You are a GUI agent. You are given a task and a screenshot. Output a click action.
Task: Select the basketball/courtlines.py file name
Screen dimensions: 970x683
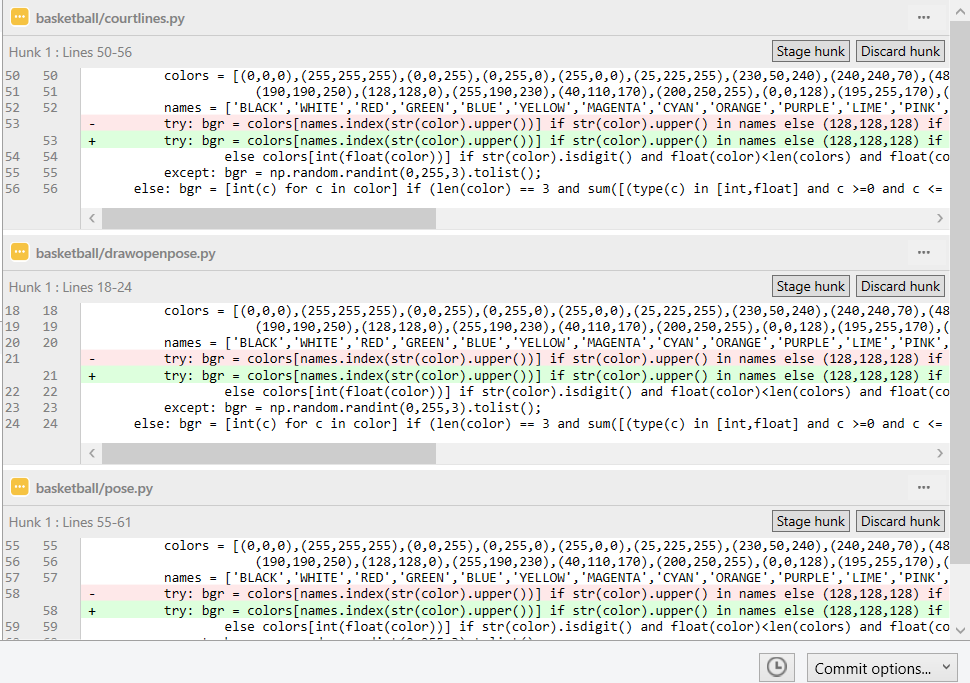point(110,18)
